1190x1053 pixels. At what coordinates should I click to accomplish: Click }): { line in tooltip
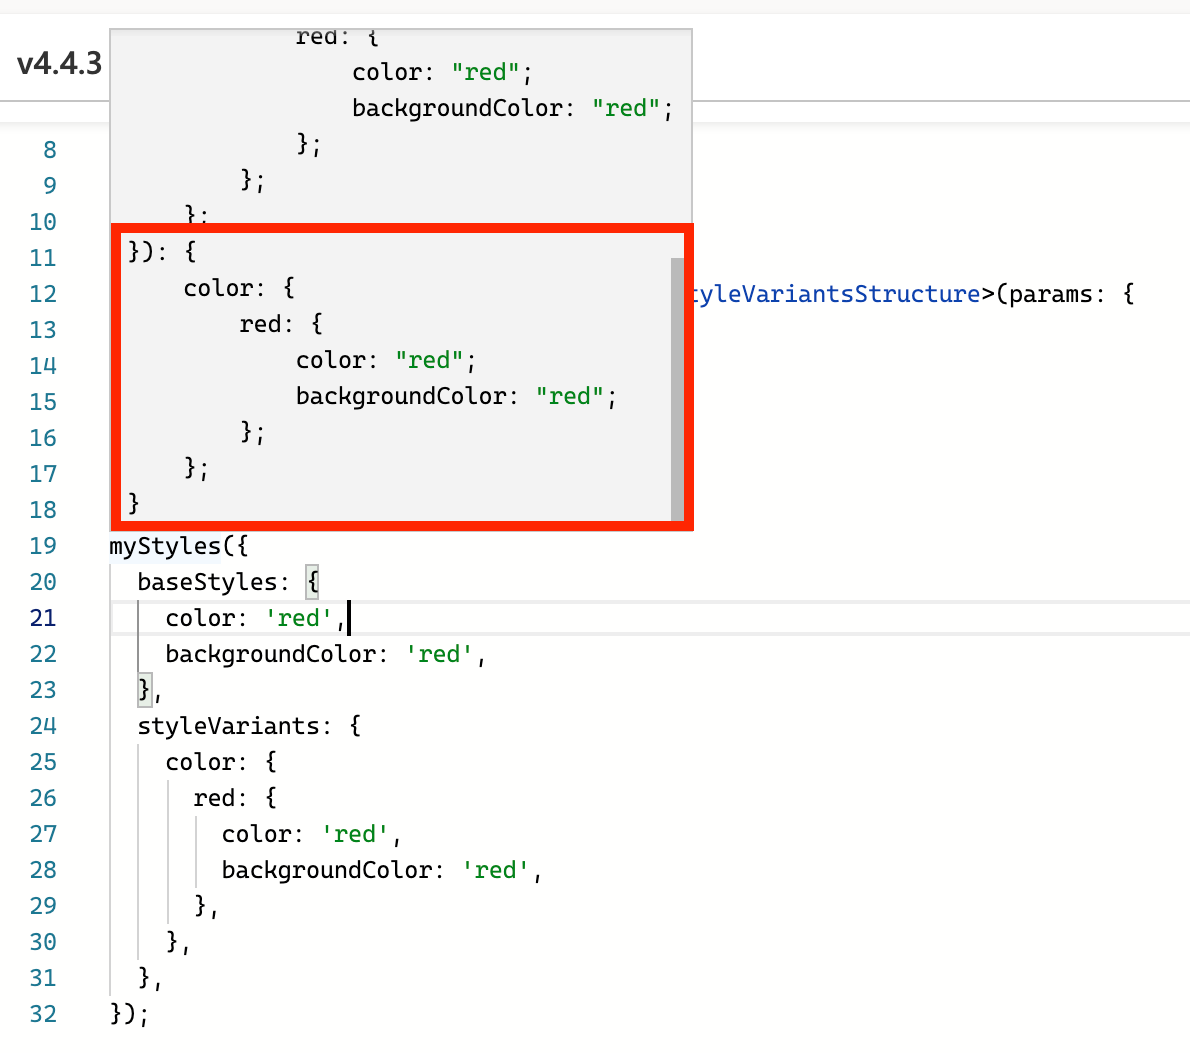coord(162,252)
